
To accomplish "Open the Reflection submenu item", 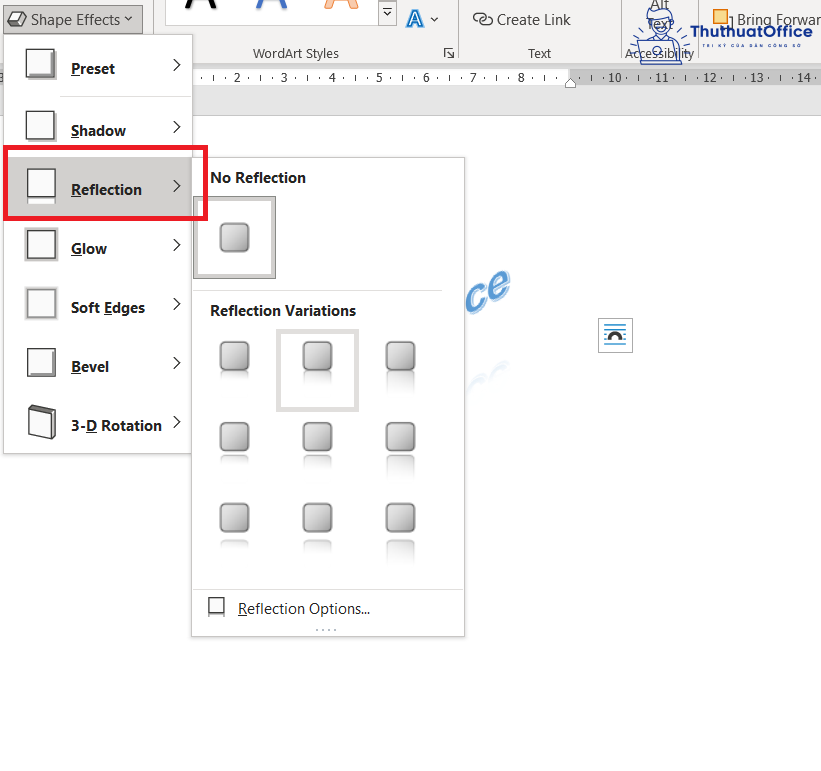I will [98, 187].
